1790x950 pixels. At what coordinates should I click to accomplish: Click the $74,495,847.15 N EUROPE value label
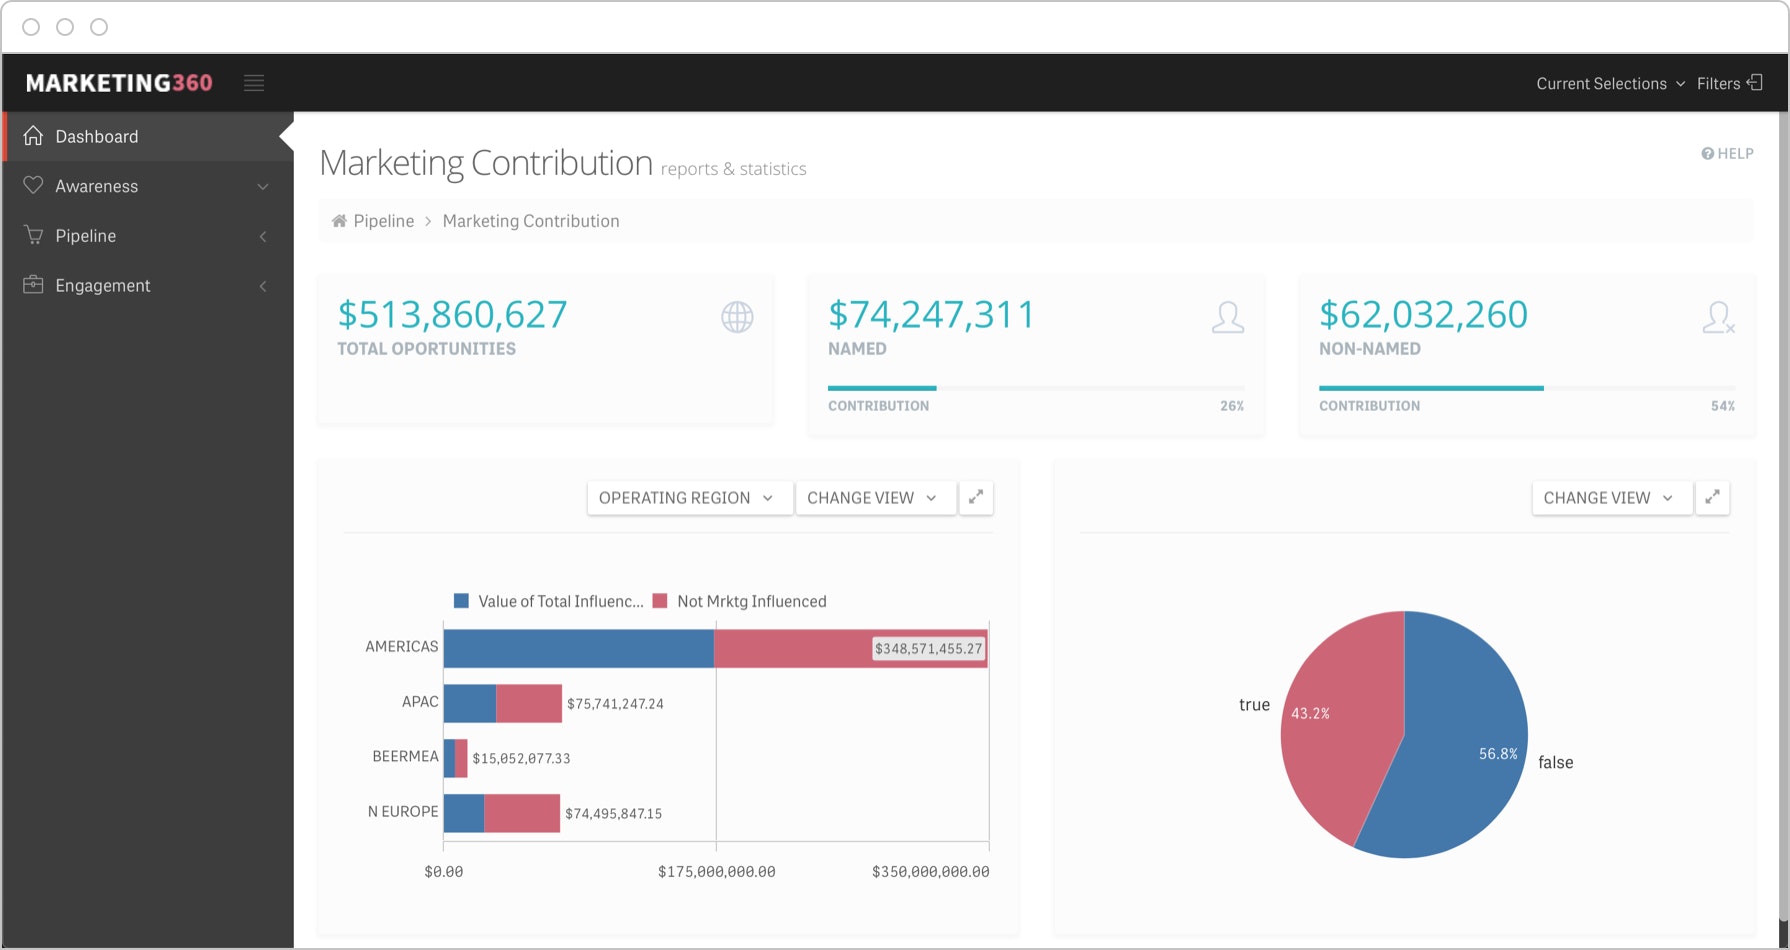pyautogui.click(x=613, y=814)
